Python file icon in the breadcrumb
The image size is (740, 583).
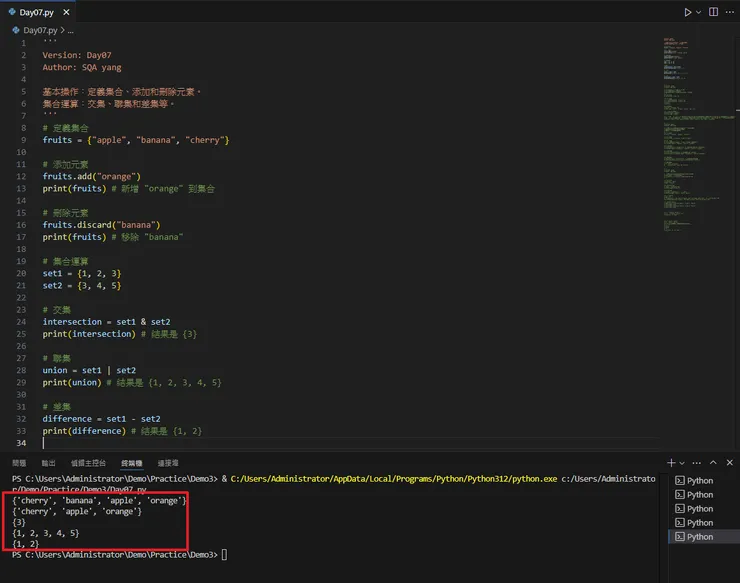[16, 30]
